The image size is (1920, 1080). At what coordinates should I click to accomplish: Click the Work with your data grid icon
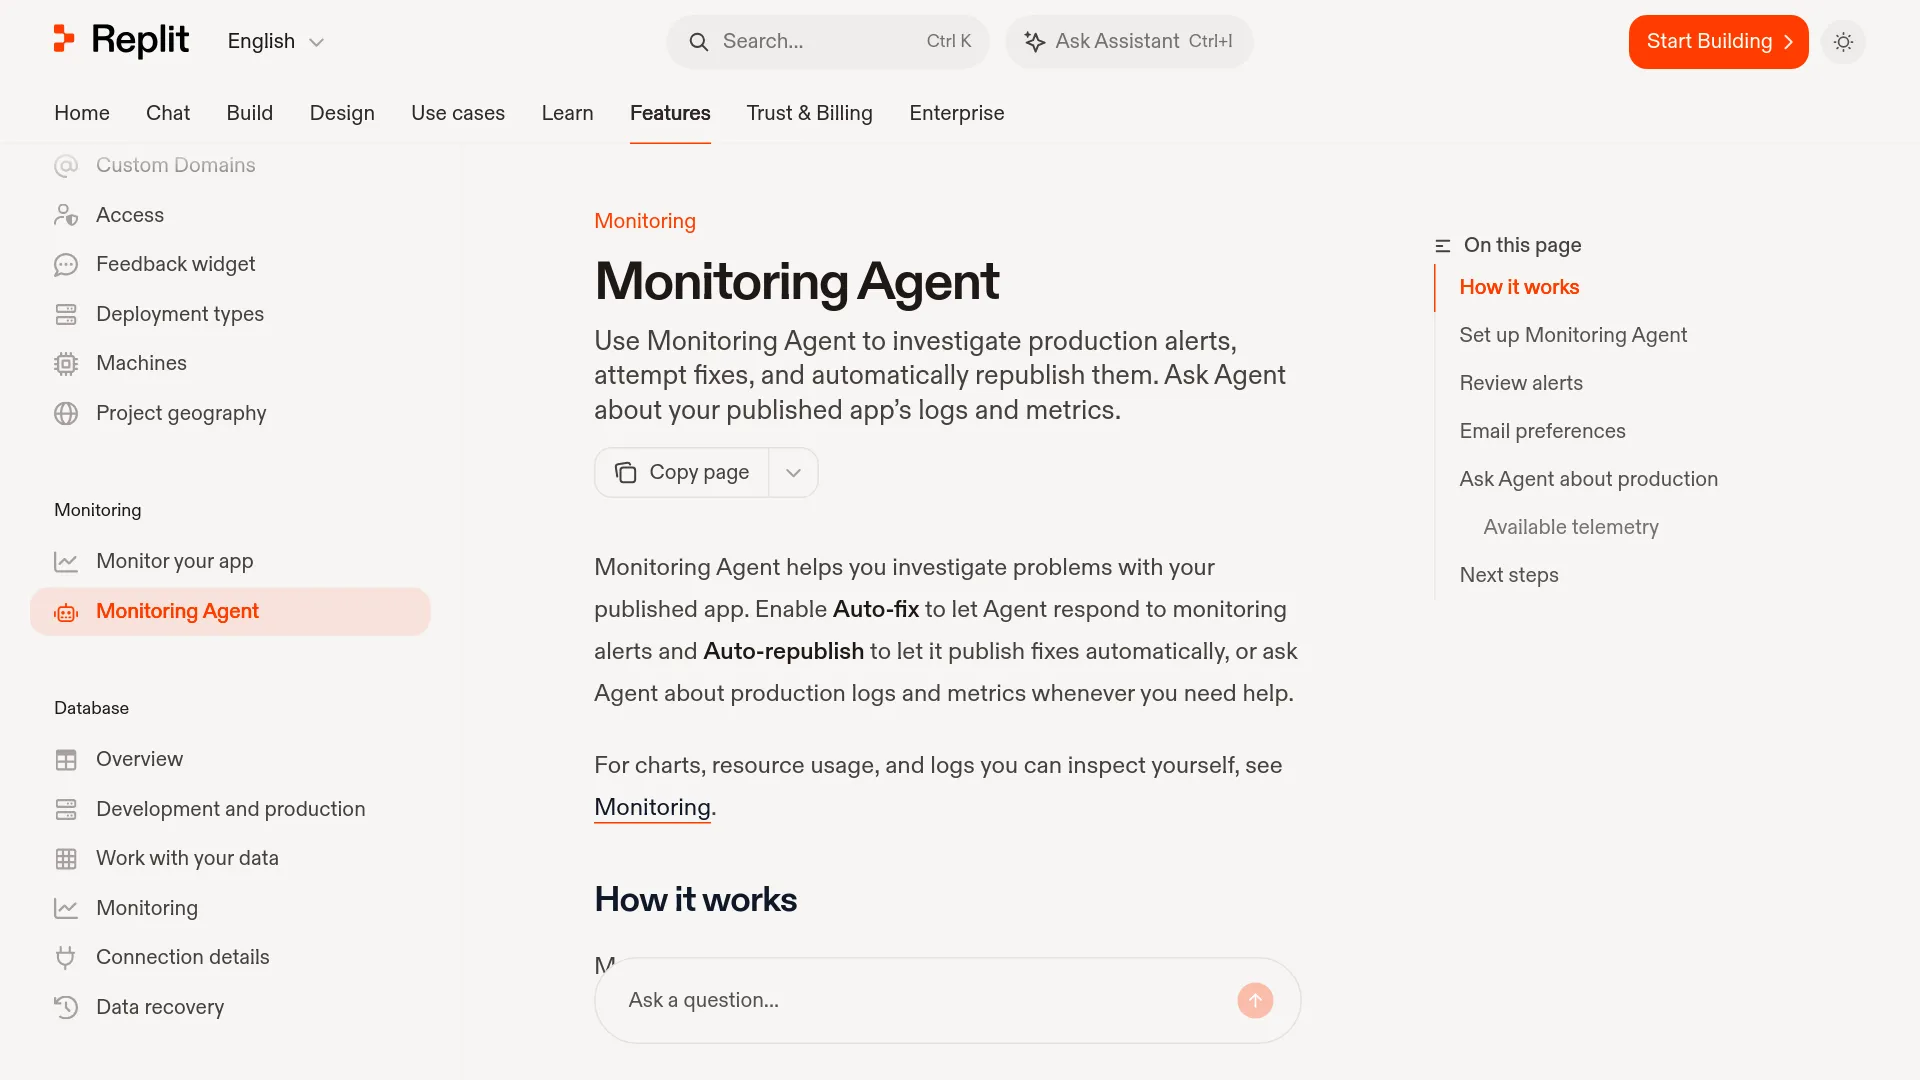[x=66, y=859]
